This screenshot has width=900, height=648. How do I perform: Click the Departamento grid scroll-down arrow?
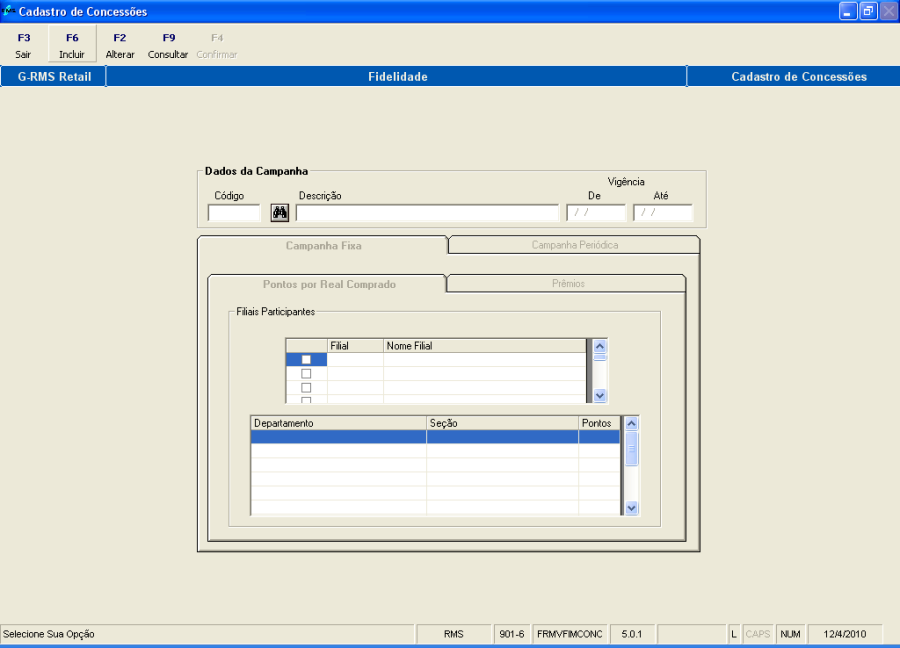click(631, 508)
